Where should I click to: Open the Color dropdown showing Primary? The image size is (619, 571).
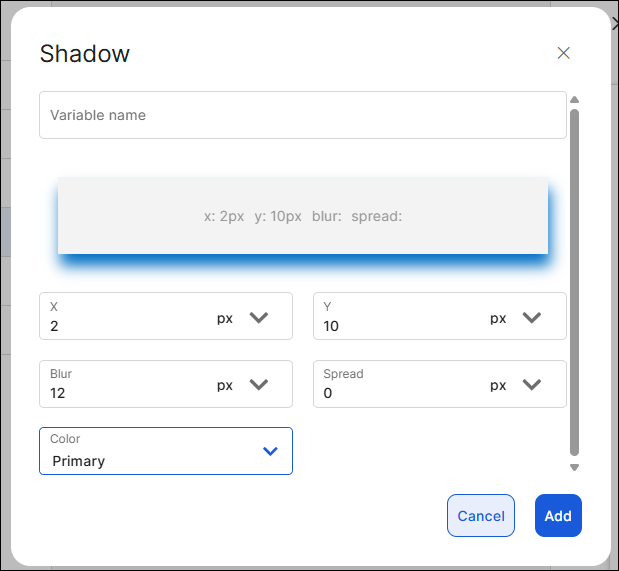coord(166,451)
